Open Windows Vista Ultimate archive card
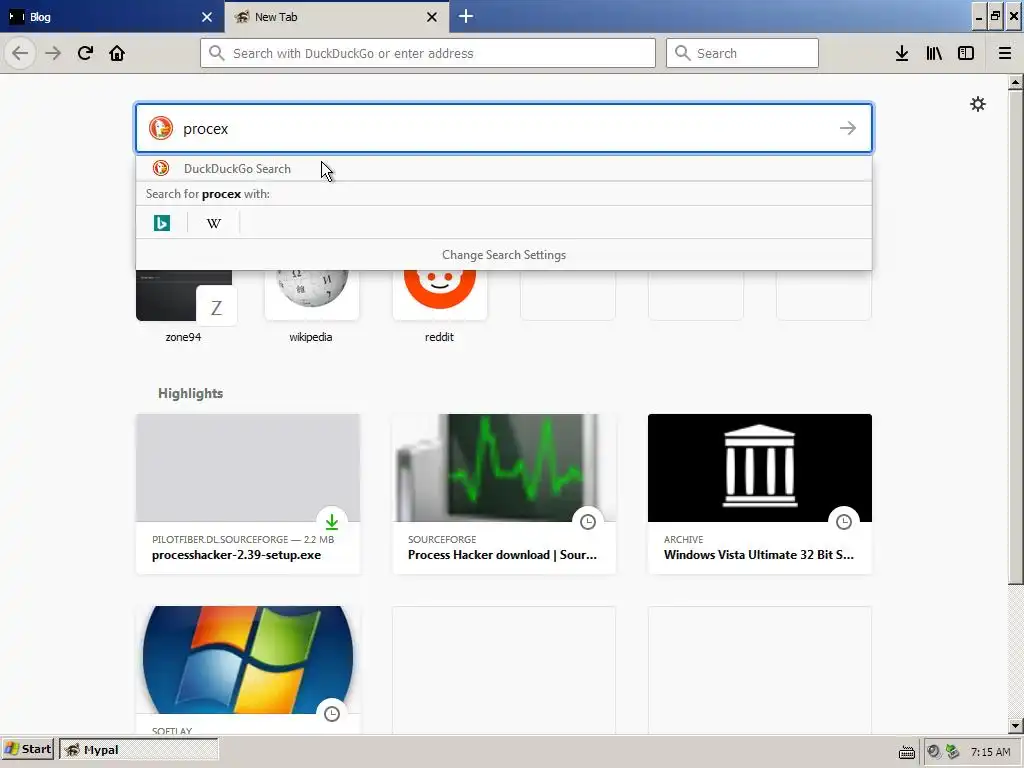This screenshot has width=1024, height=768. click(760, 494)
